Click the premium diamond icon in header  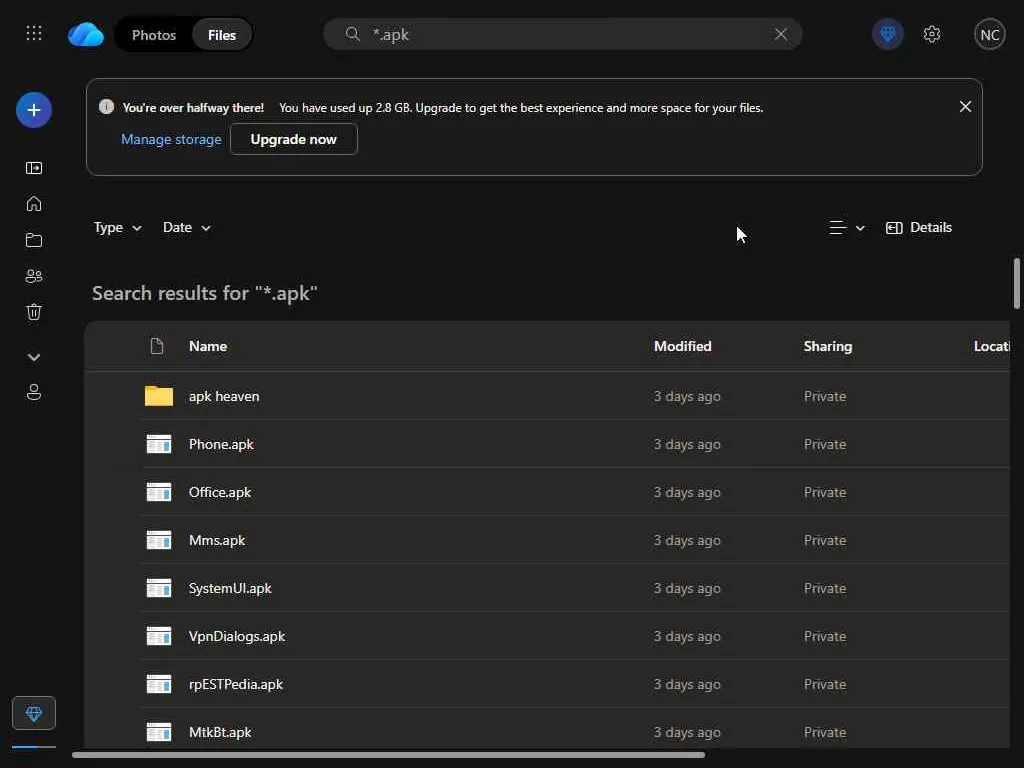887,34
